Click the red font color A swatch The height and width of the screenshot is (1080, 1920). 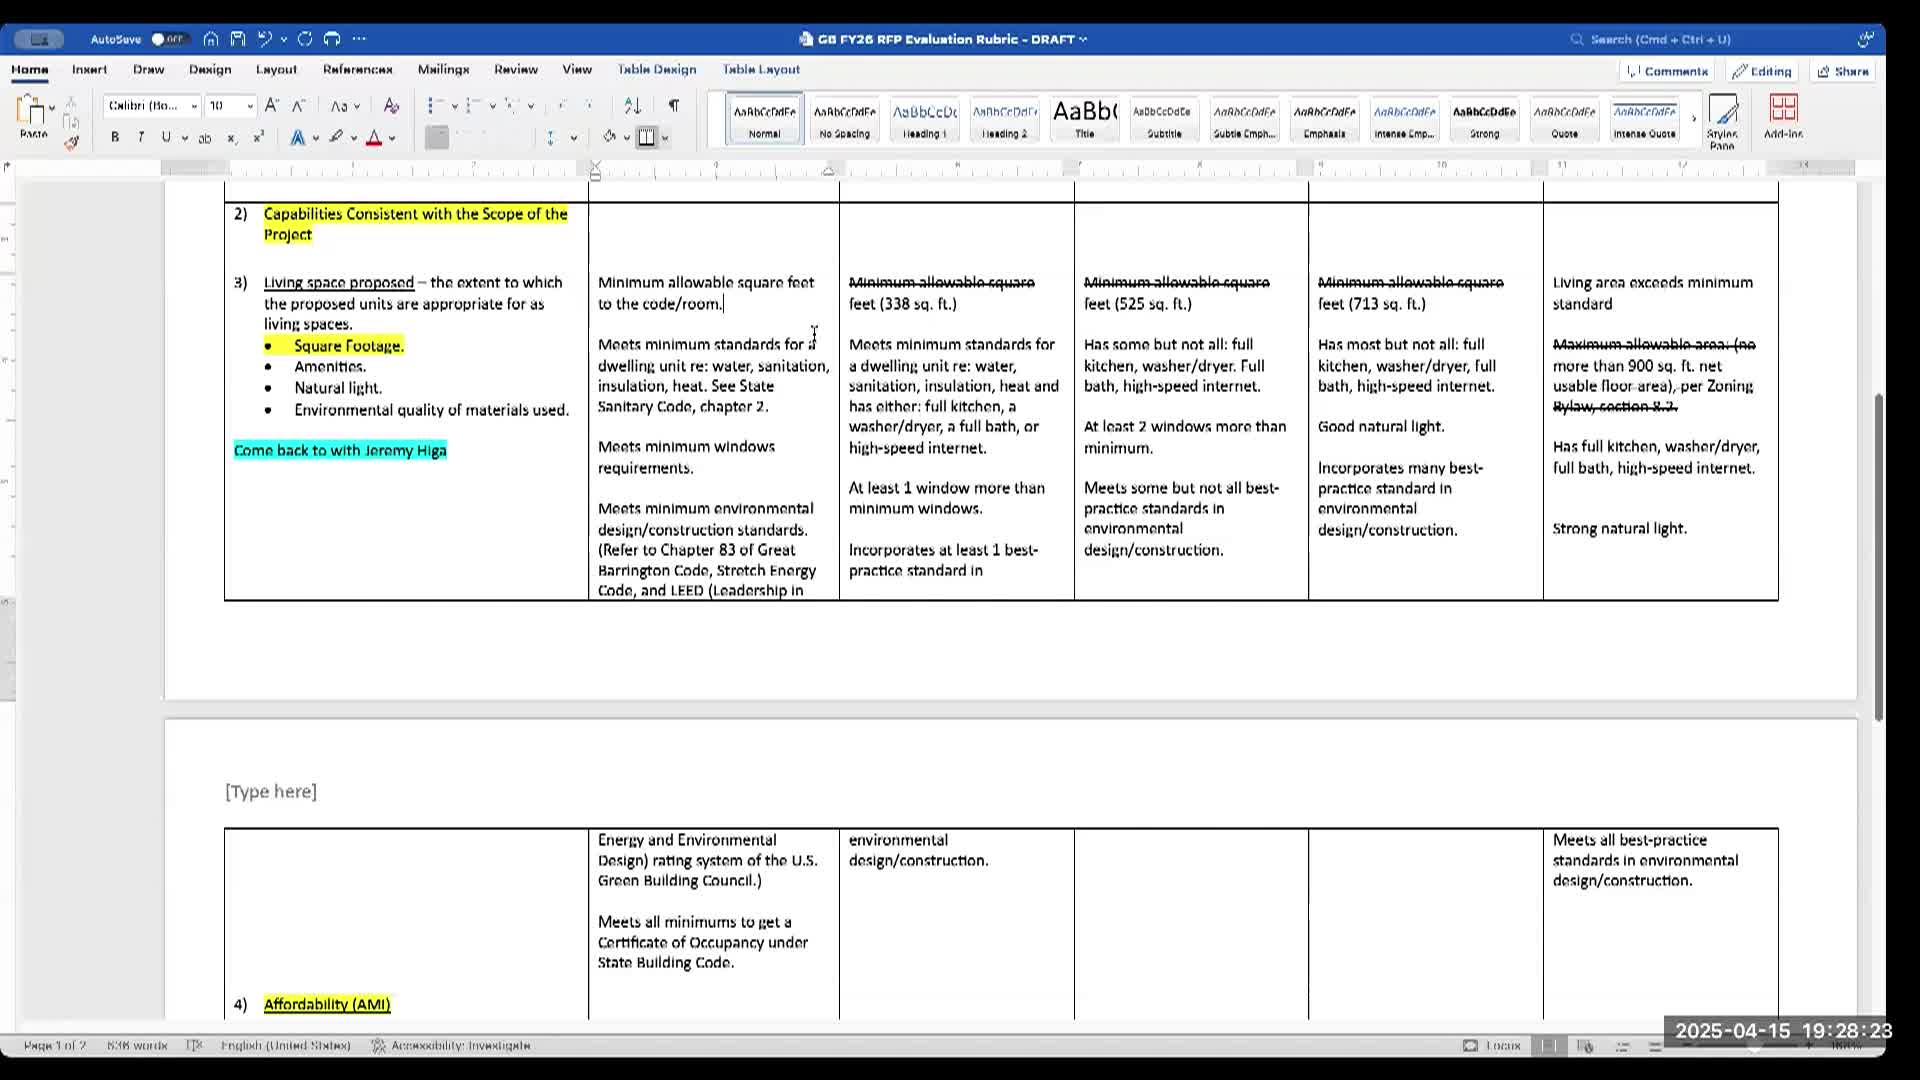[x=374, y=138]
